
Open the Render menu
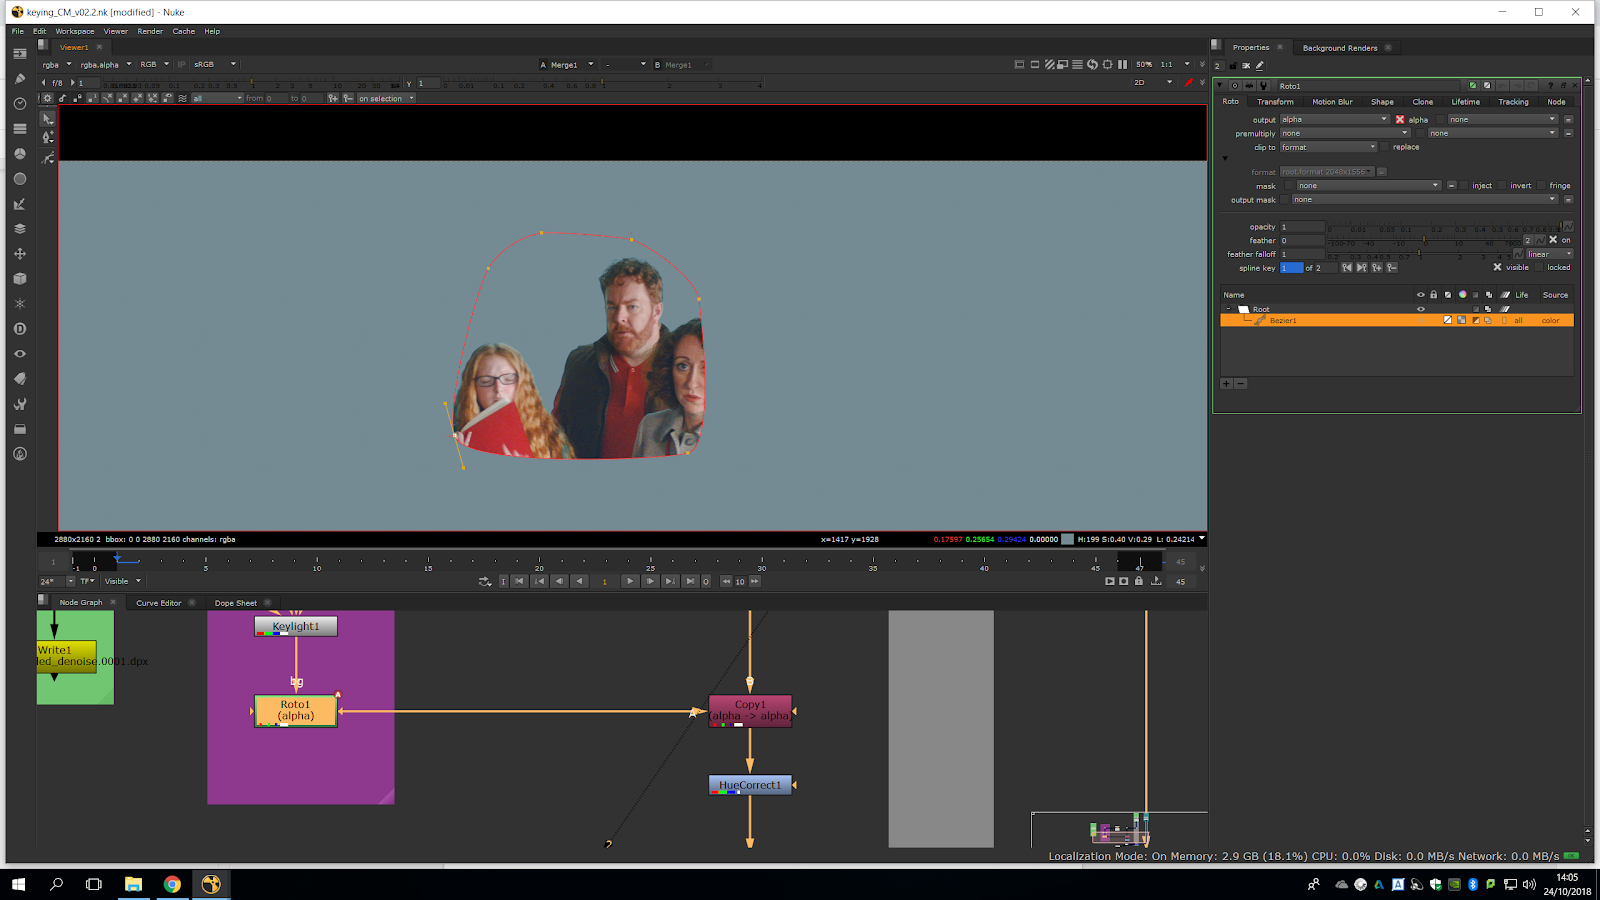pos(150,31)
